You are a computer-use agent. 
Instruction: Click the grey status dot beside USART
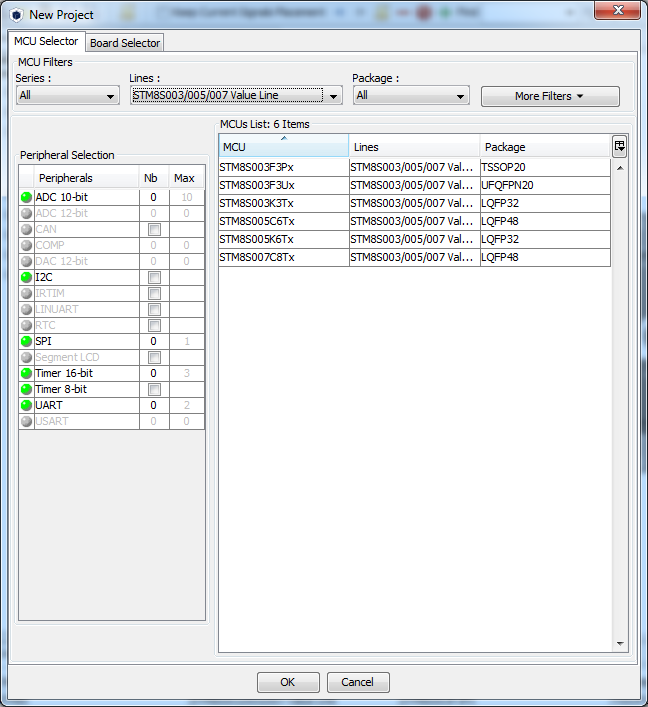(x=27, y=421)
